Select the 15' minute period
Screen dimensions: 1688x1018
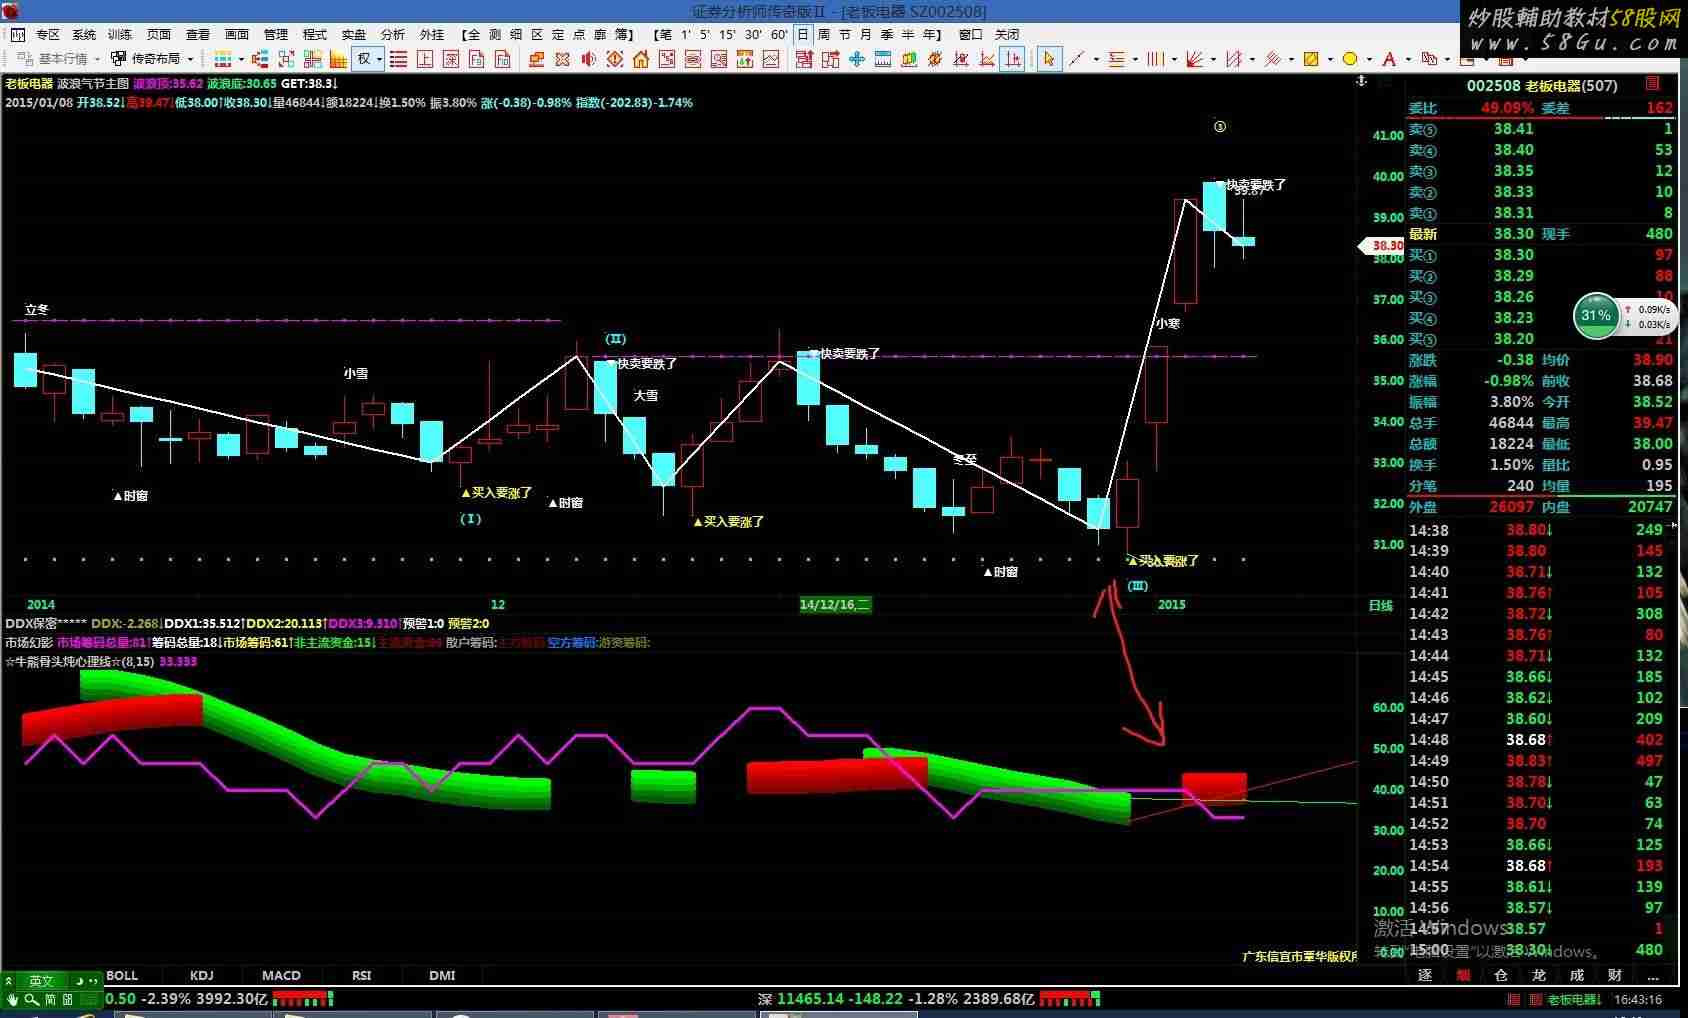[x=727, y=34]
